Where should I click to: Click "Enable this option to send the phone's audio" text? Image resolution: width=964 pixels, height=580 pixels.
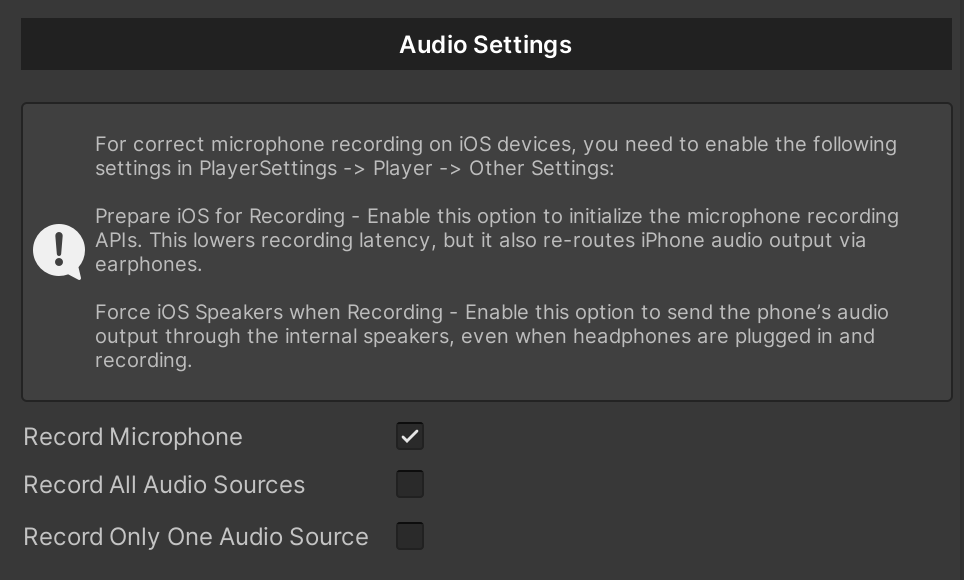676,312
